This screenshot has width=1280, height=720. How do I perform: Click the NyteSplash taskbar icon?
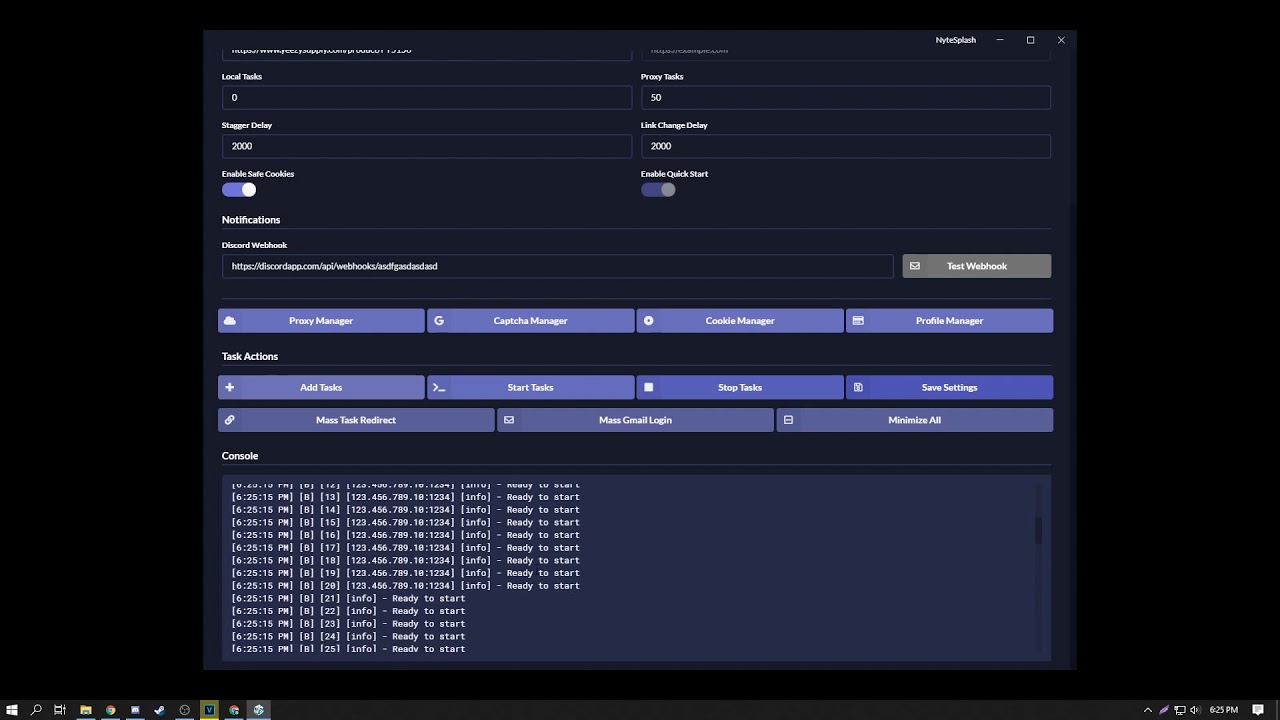258,710
